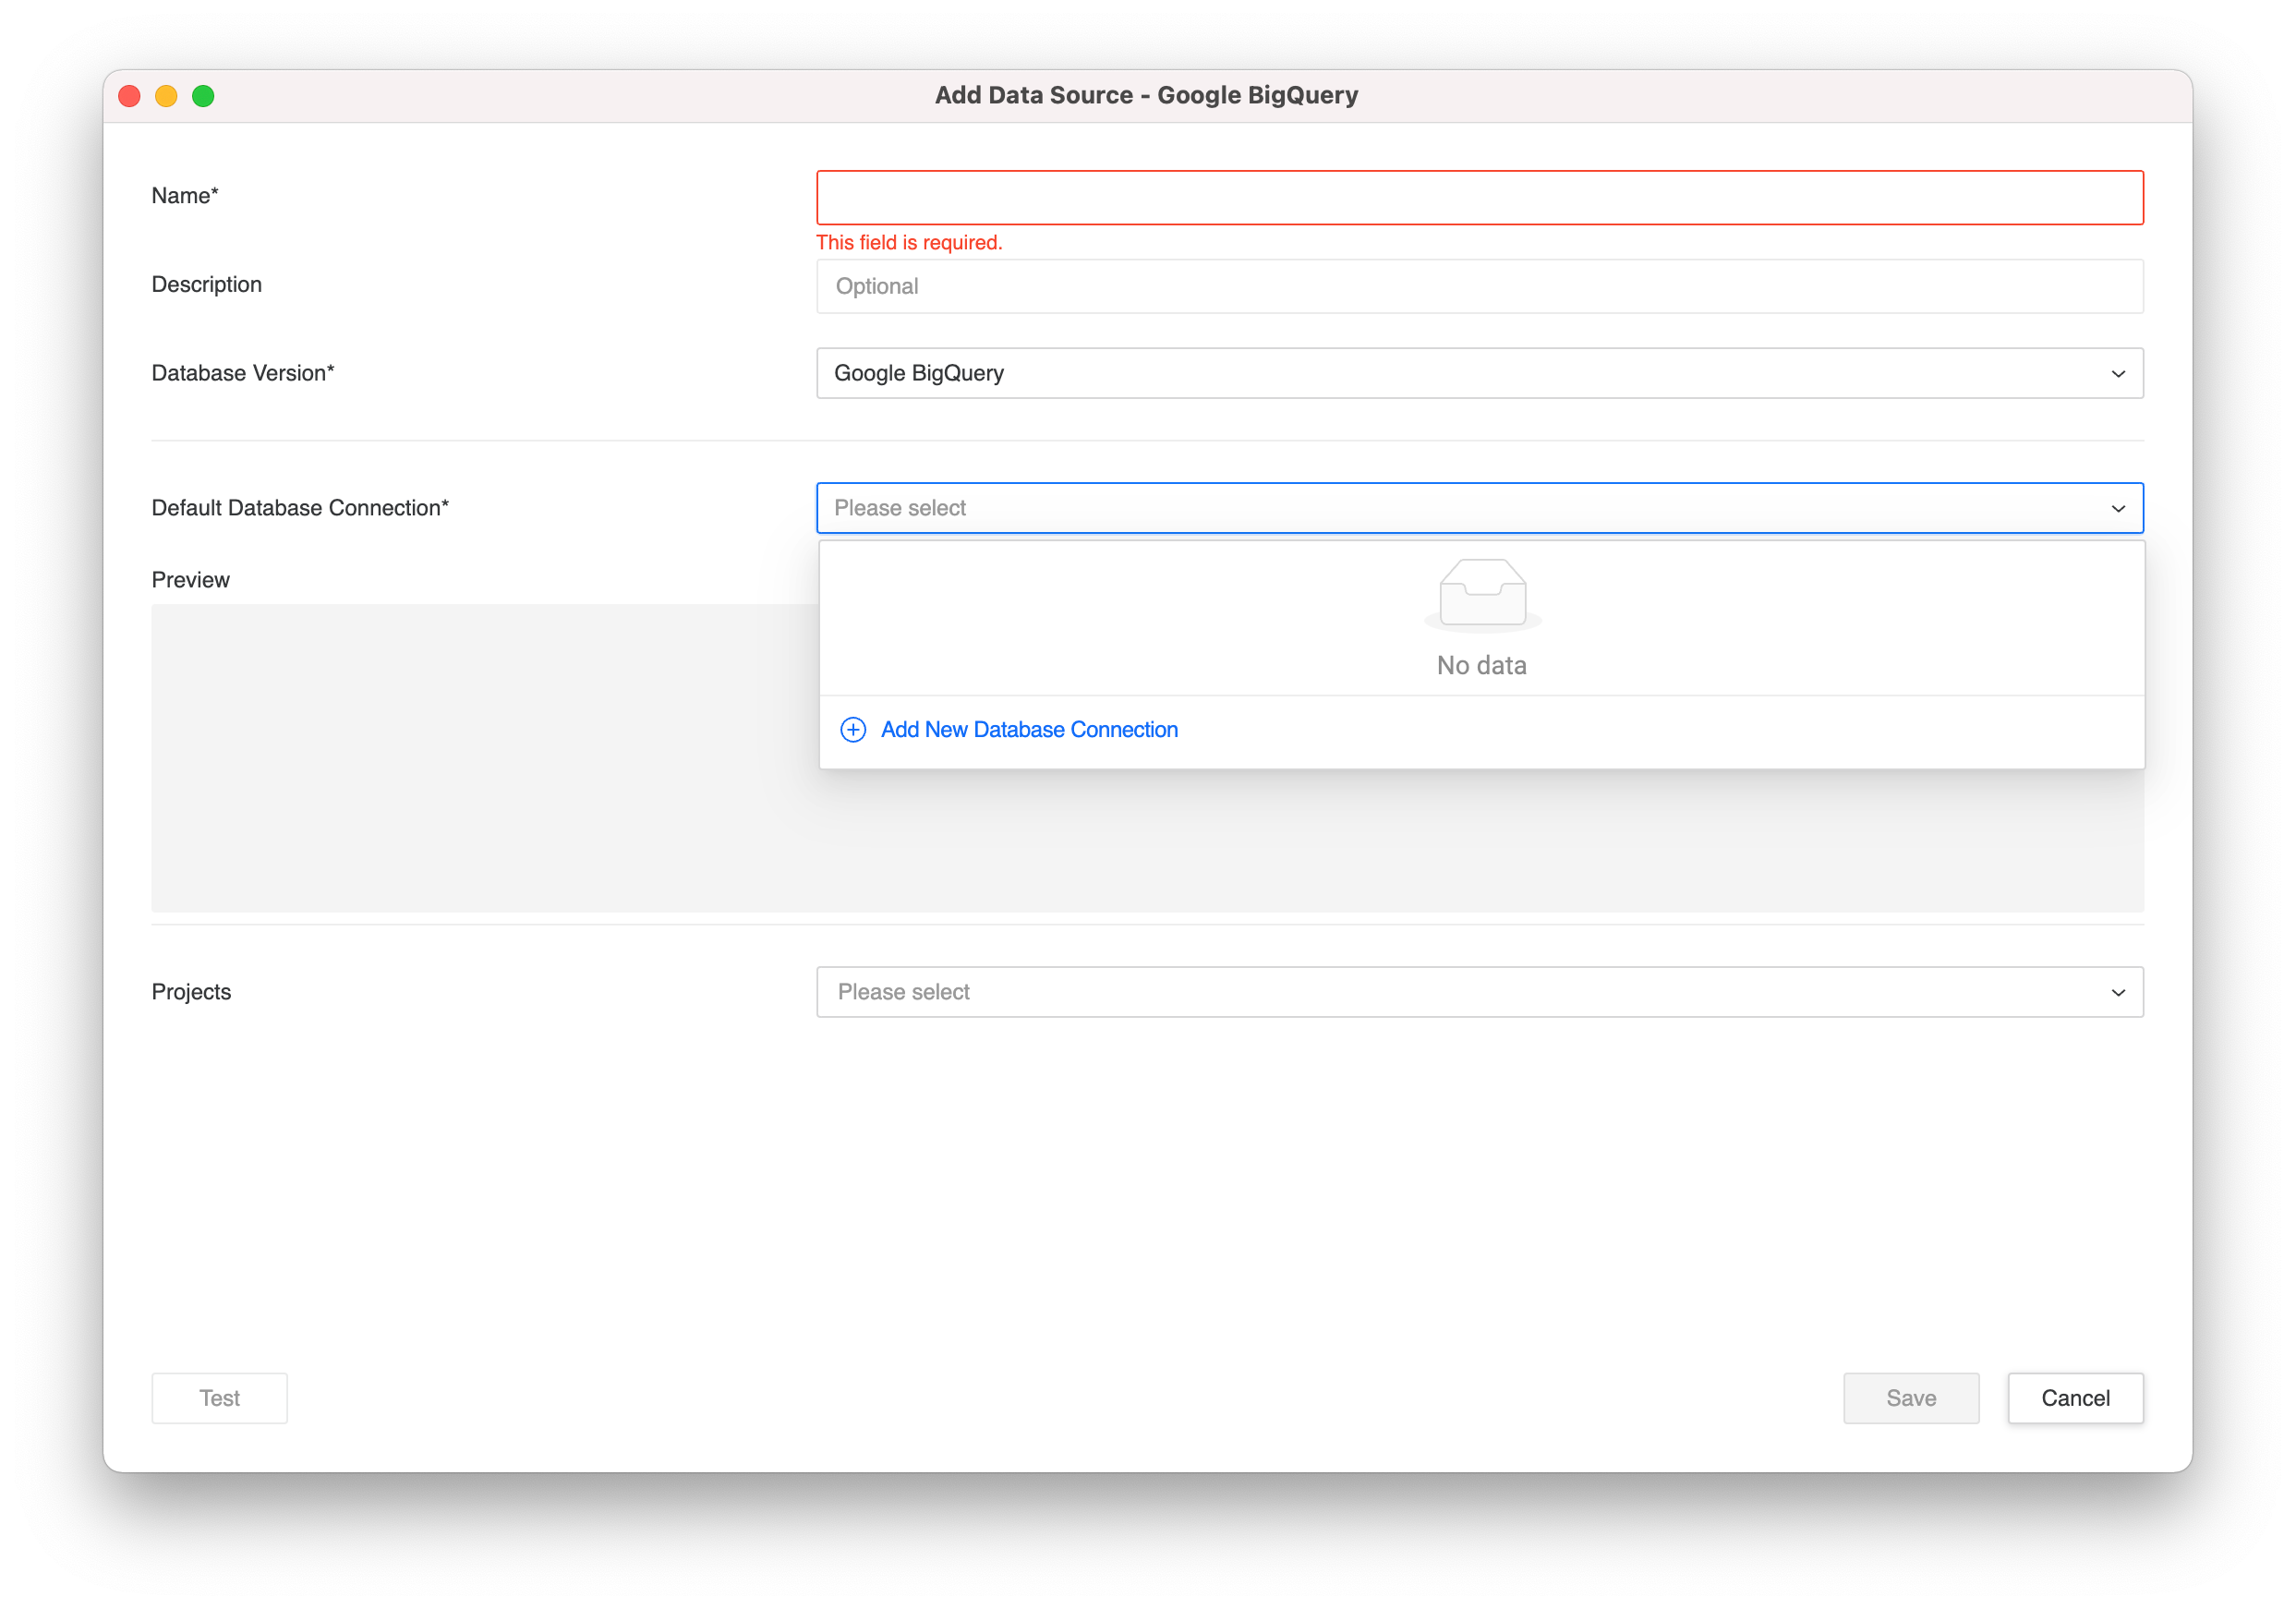Collapse the Default Database Connection dropdown arrow
Screen dimensions: 2296x1609
(x=2117, y=509)
